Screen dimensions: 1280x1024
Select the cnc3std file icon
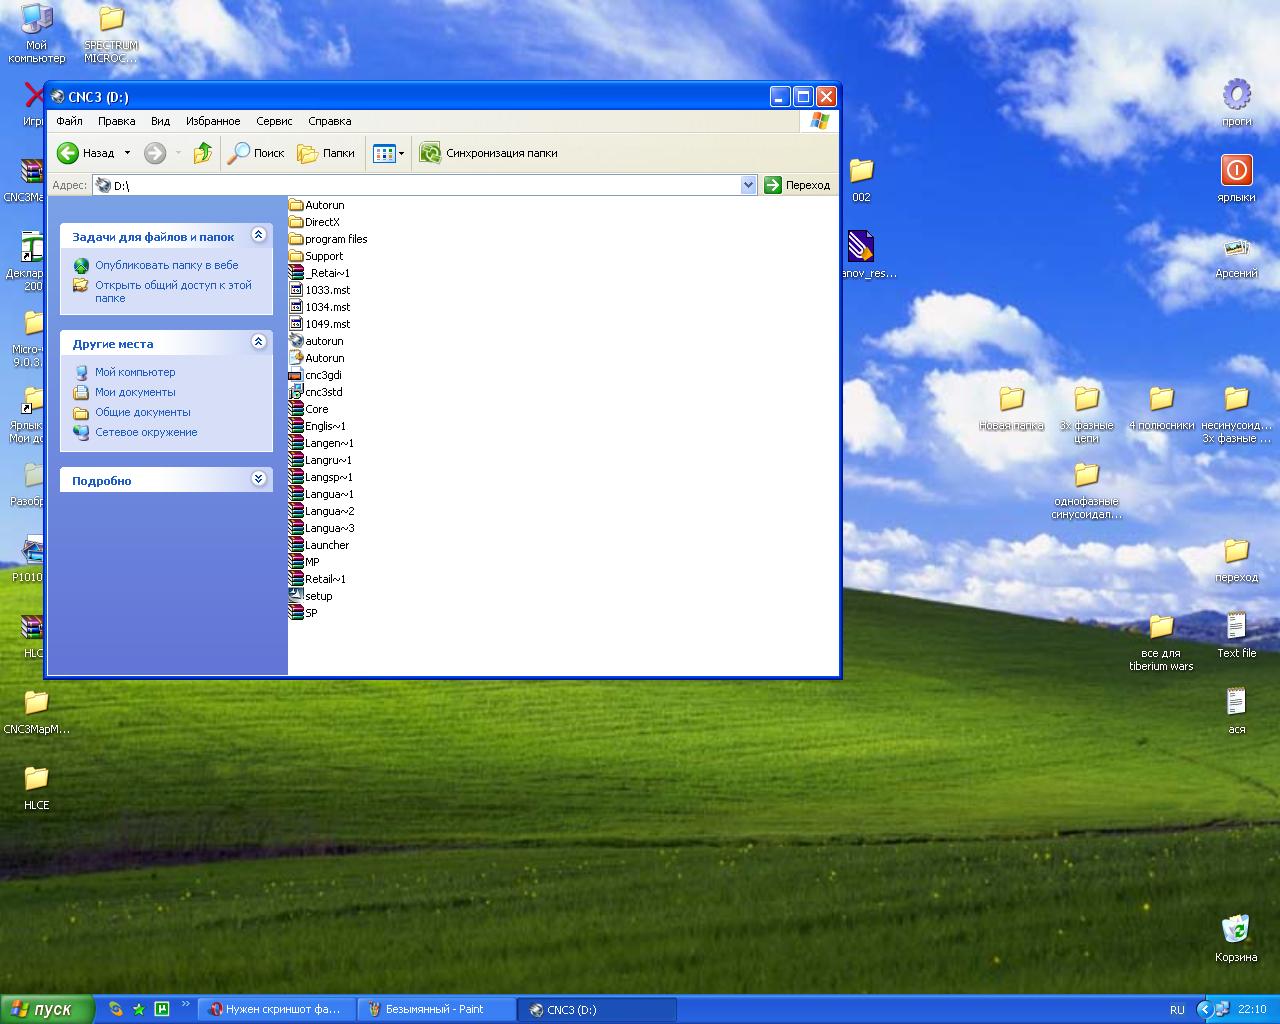(x=296, y=392)
